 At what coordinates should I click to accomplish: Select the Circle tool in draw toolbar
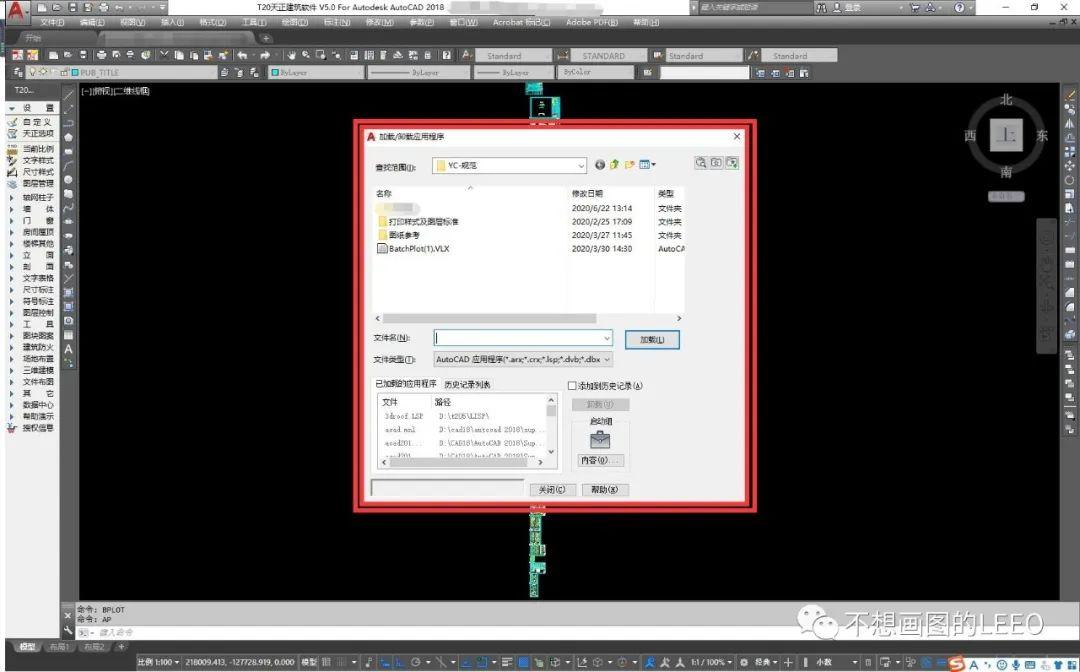click(x=69, y=180)
